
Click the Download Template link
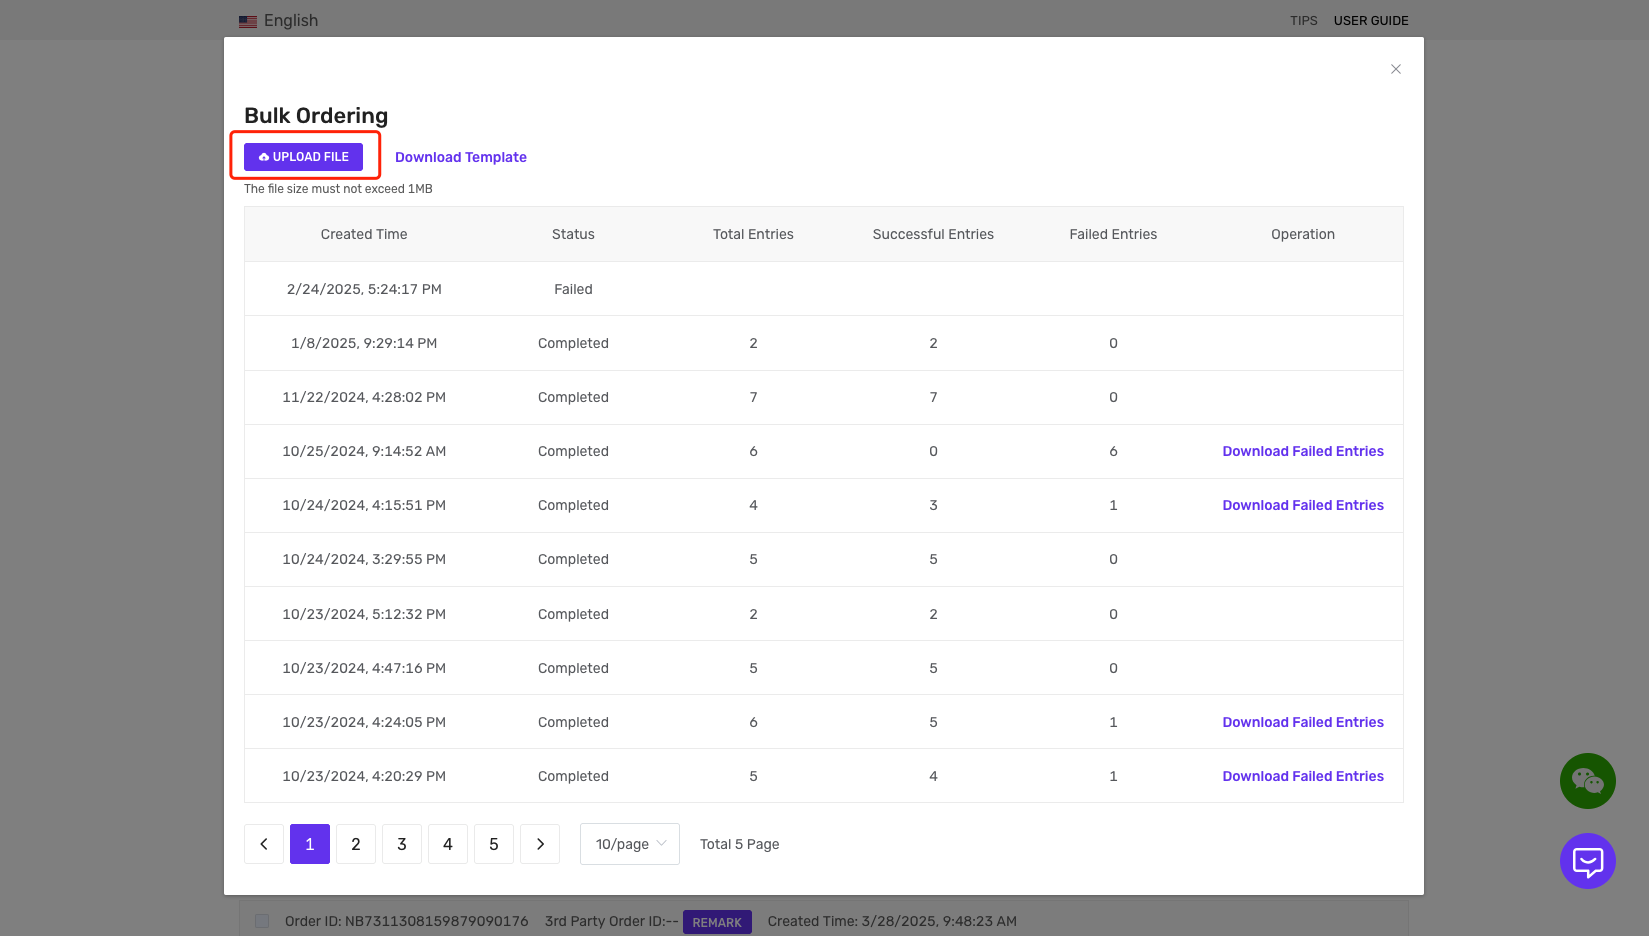tap(460, 157)
